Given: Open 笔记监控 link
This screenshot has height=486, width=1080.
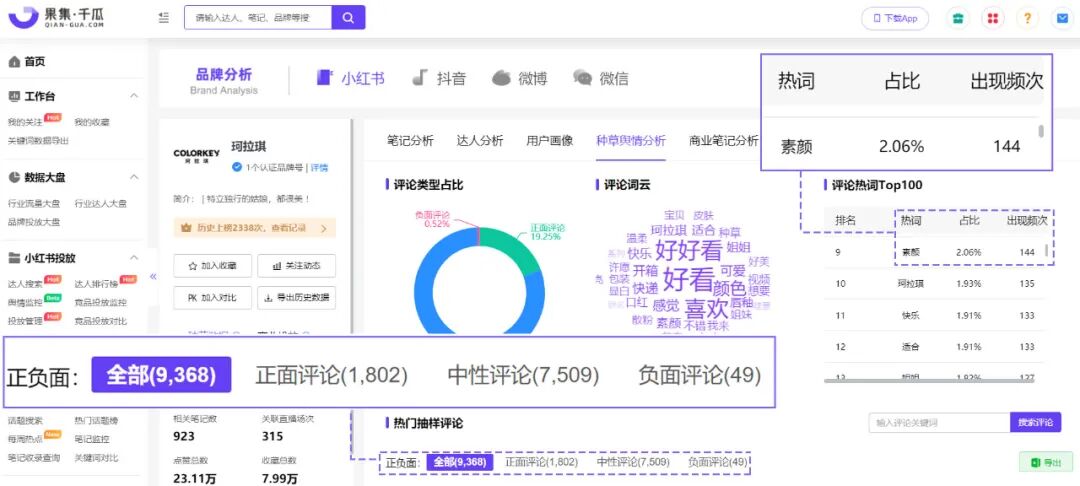Looking at the screenshot, I should [92, 439].
